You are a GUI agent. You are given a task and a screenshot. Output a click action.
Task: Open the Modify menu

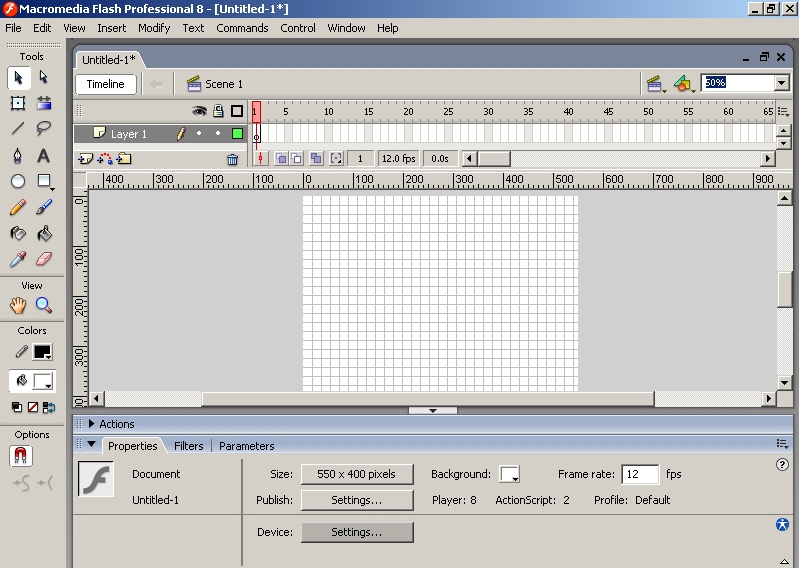[154, 28]
